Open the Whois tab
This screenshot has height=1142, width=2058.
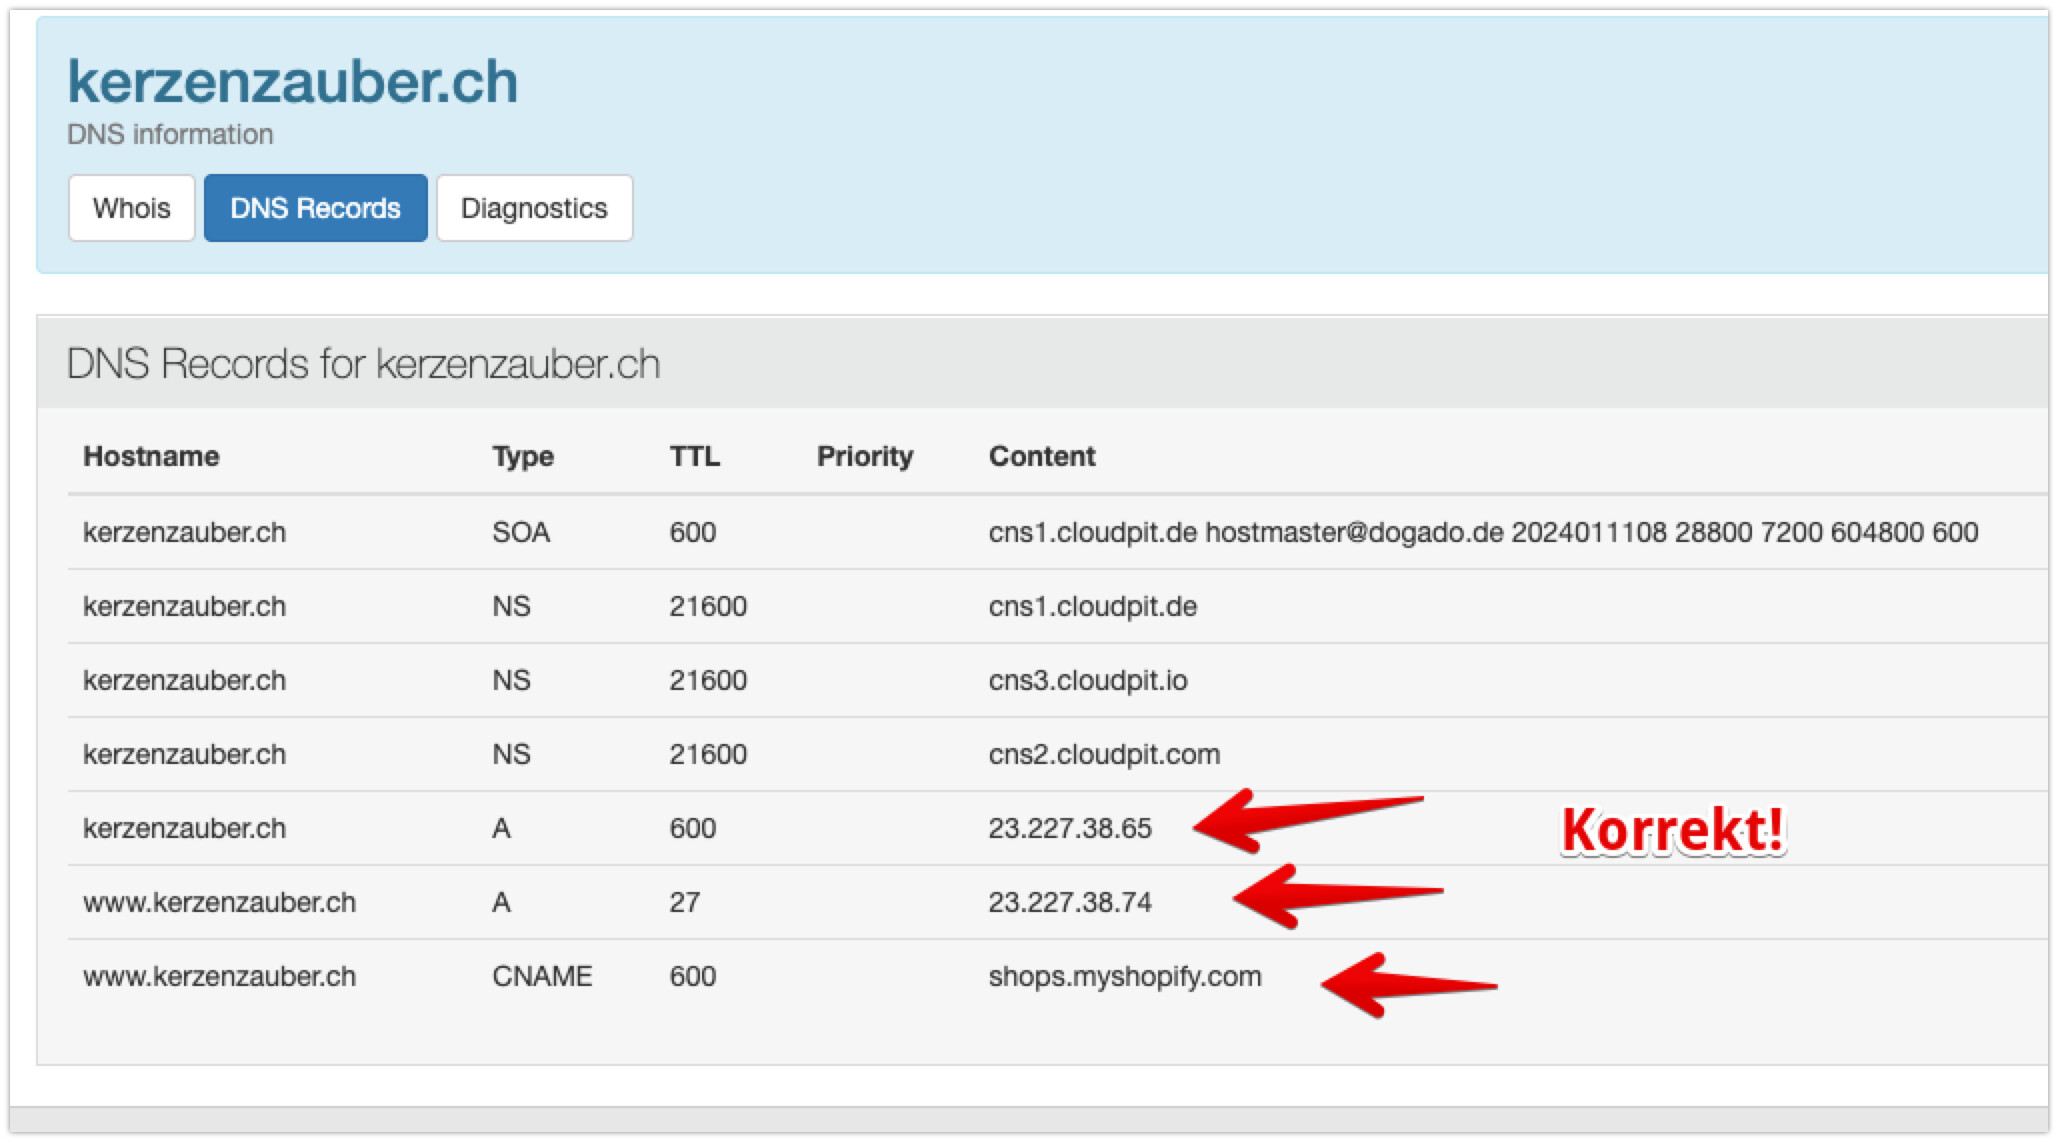[x=131, y=208]
